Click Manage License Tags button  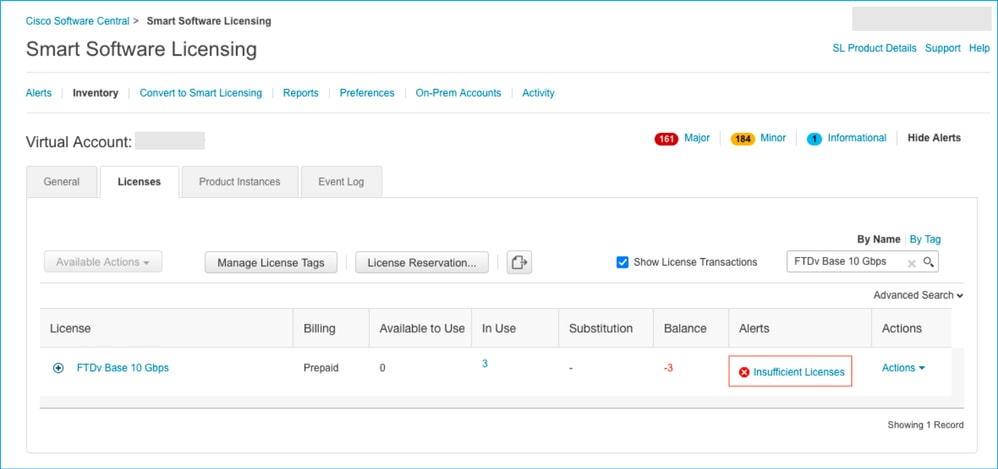[271, 262]
